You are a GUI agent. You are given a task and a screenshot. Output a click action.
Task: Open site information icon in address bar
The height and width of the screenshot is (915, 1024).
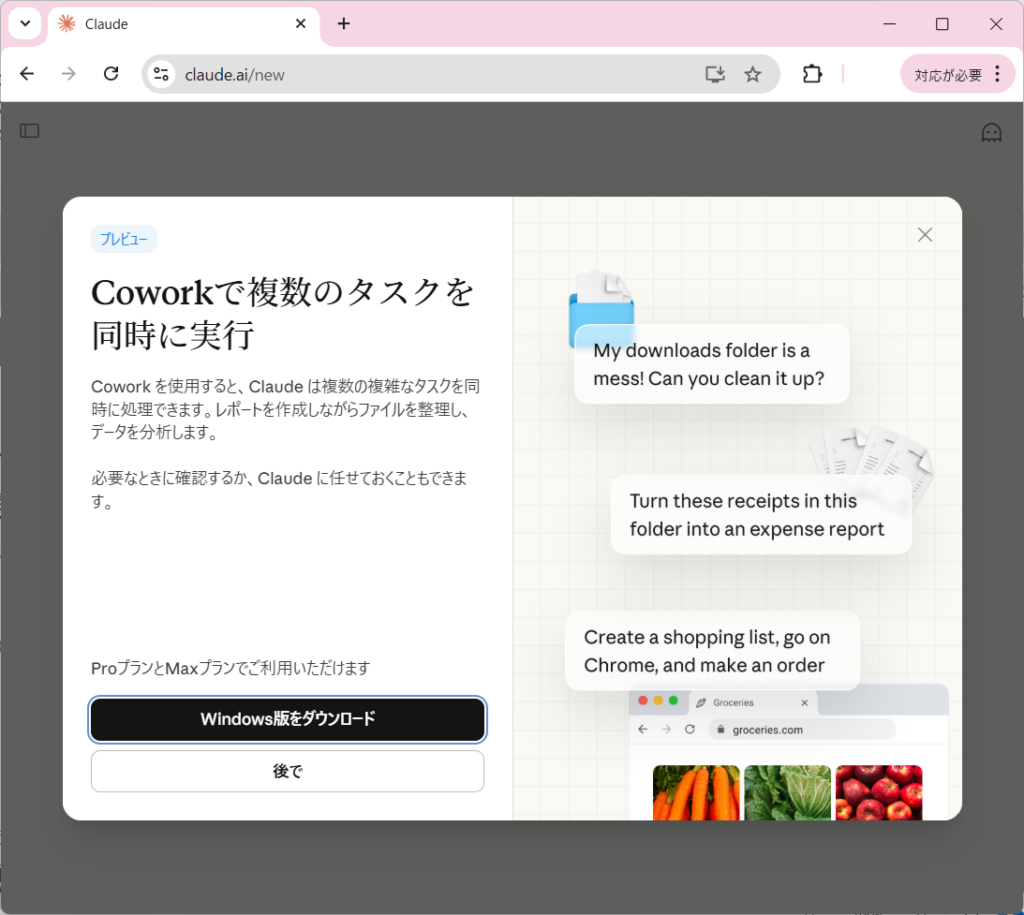(162, 74)
